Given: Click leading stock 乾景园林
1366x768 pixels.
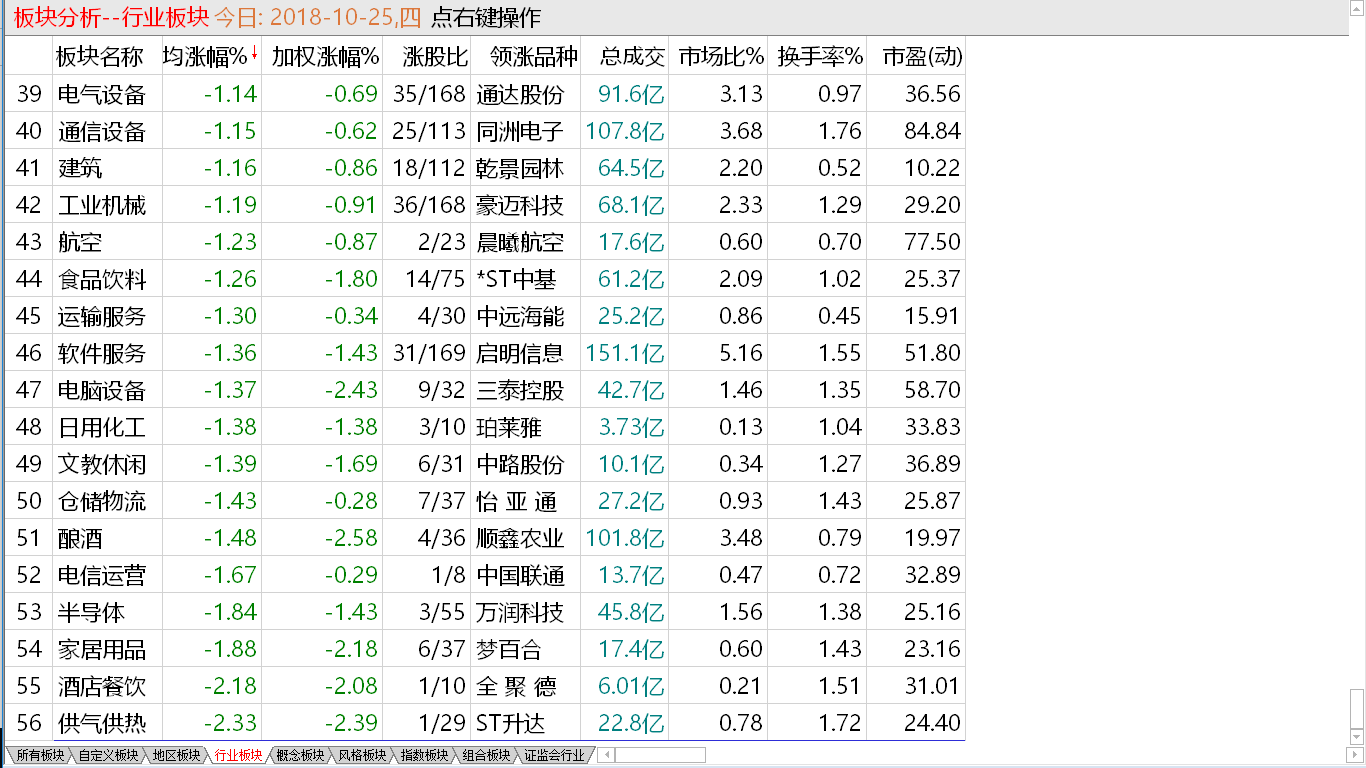Looking at the screenshot, I should 520,168.
